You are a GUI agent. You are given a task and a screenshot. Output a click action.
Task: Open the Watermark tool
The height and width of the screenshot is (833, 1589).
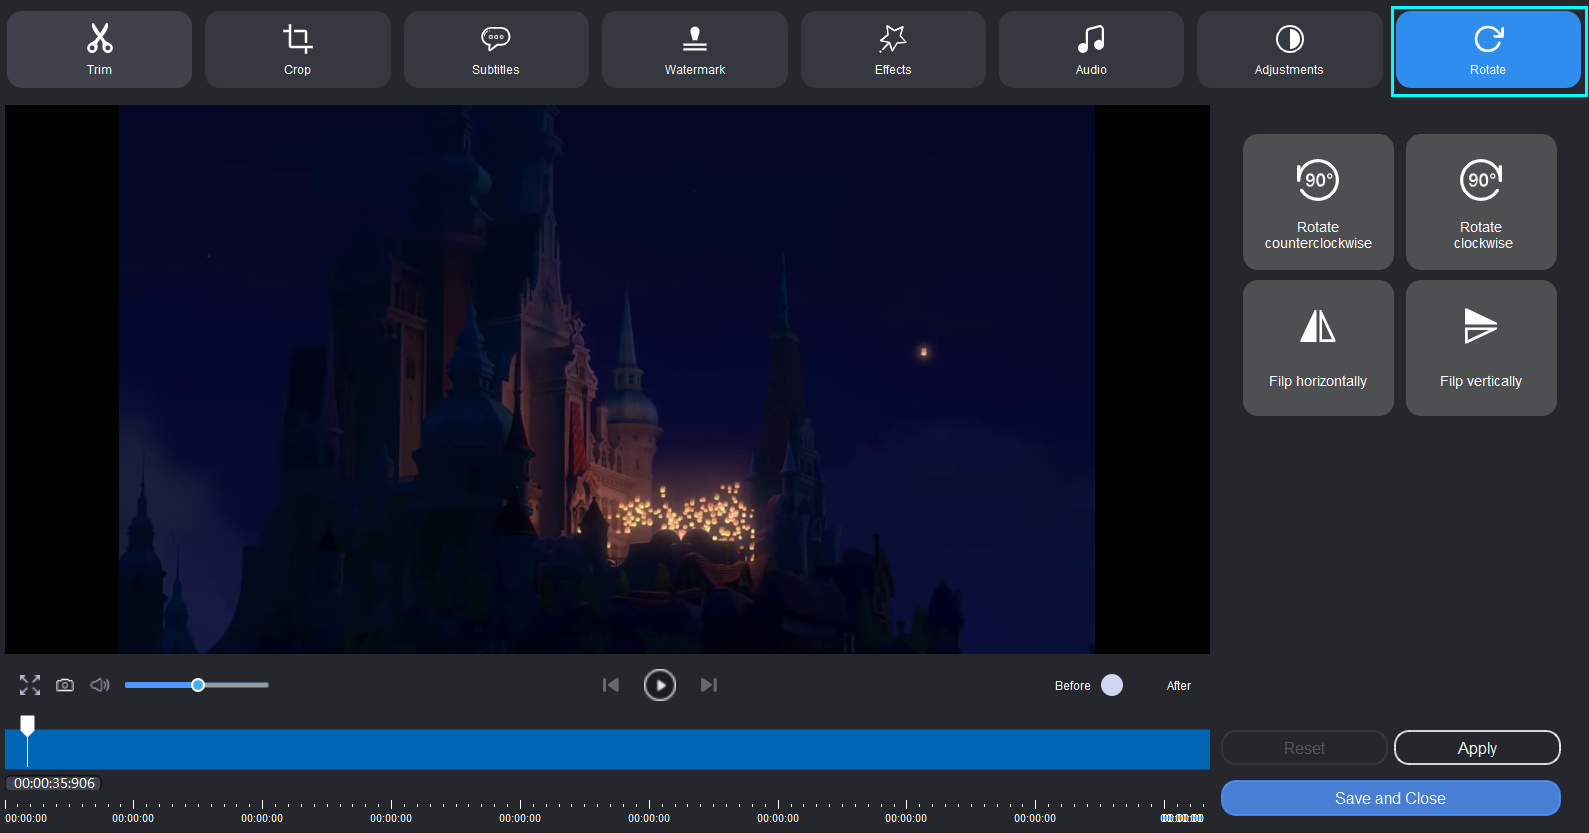point(694,49)
